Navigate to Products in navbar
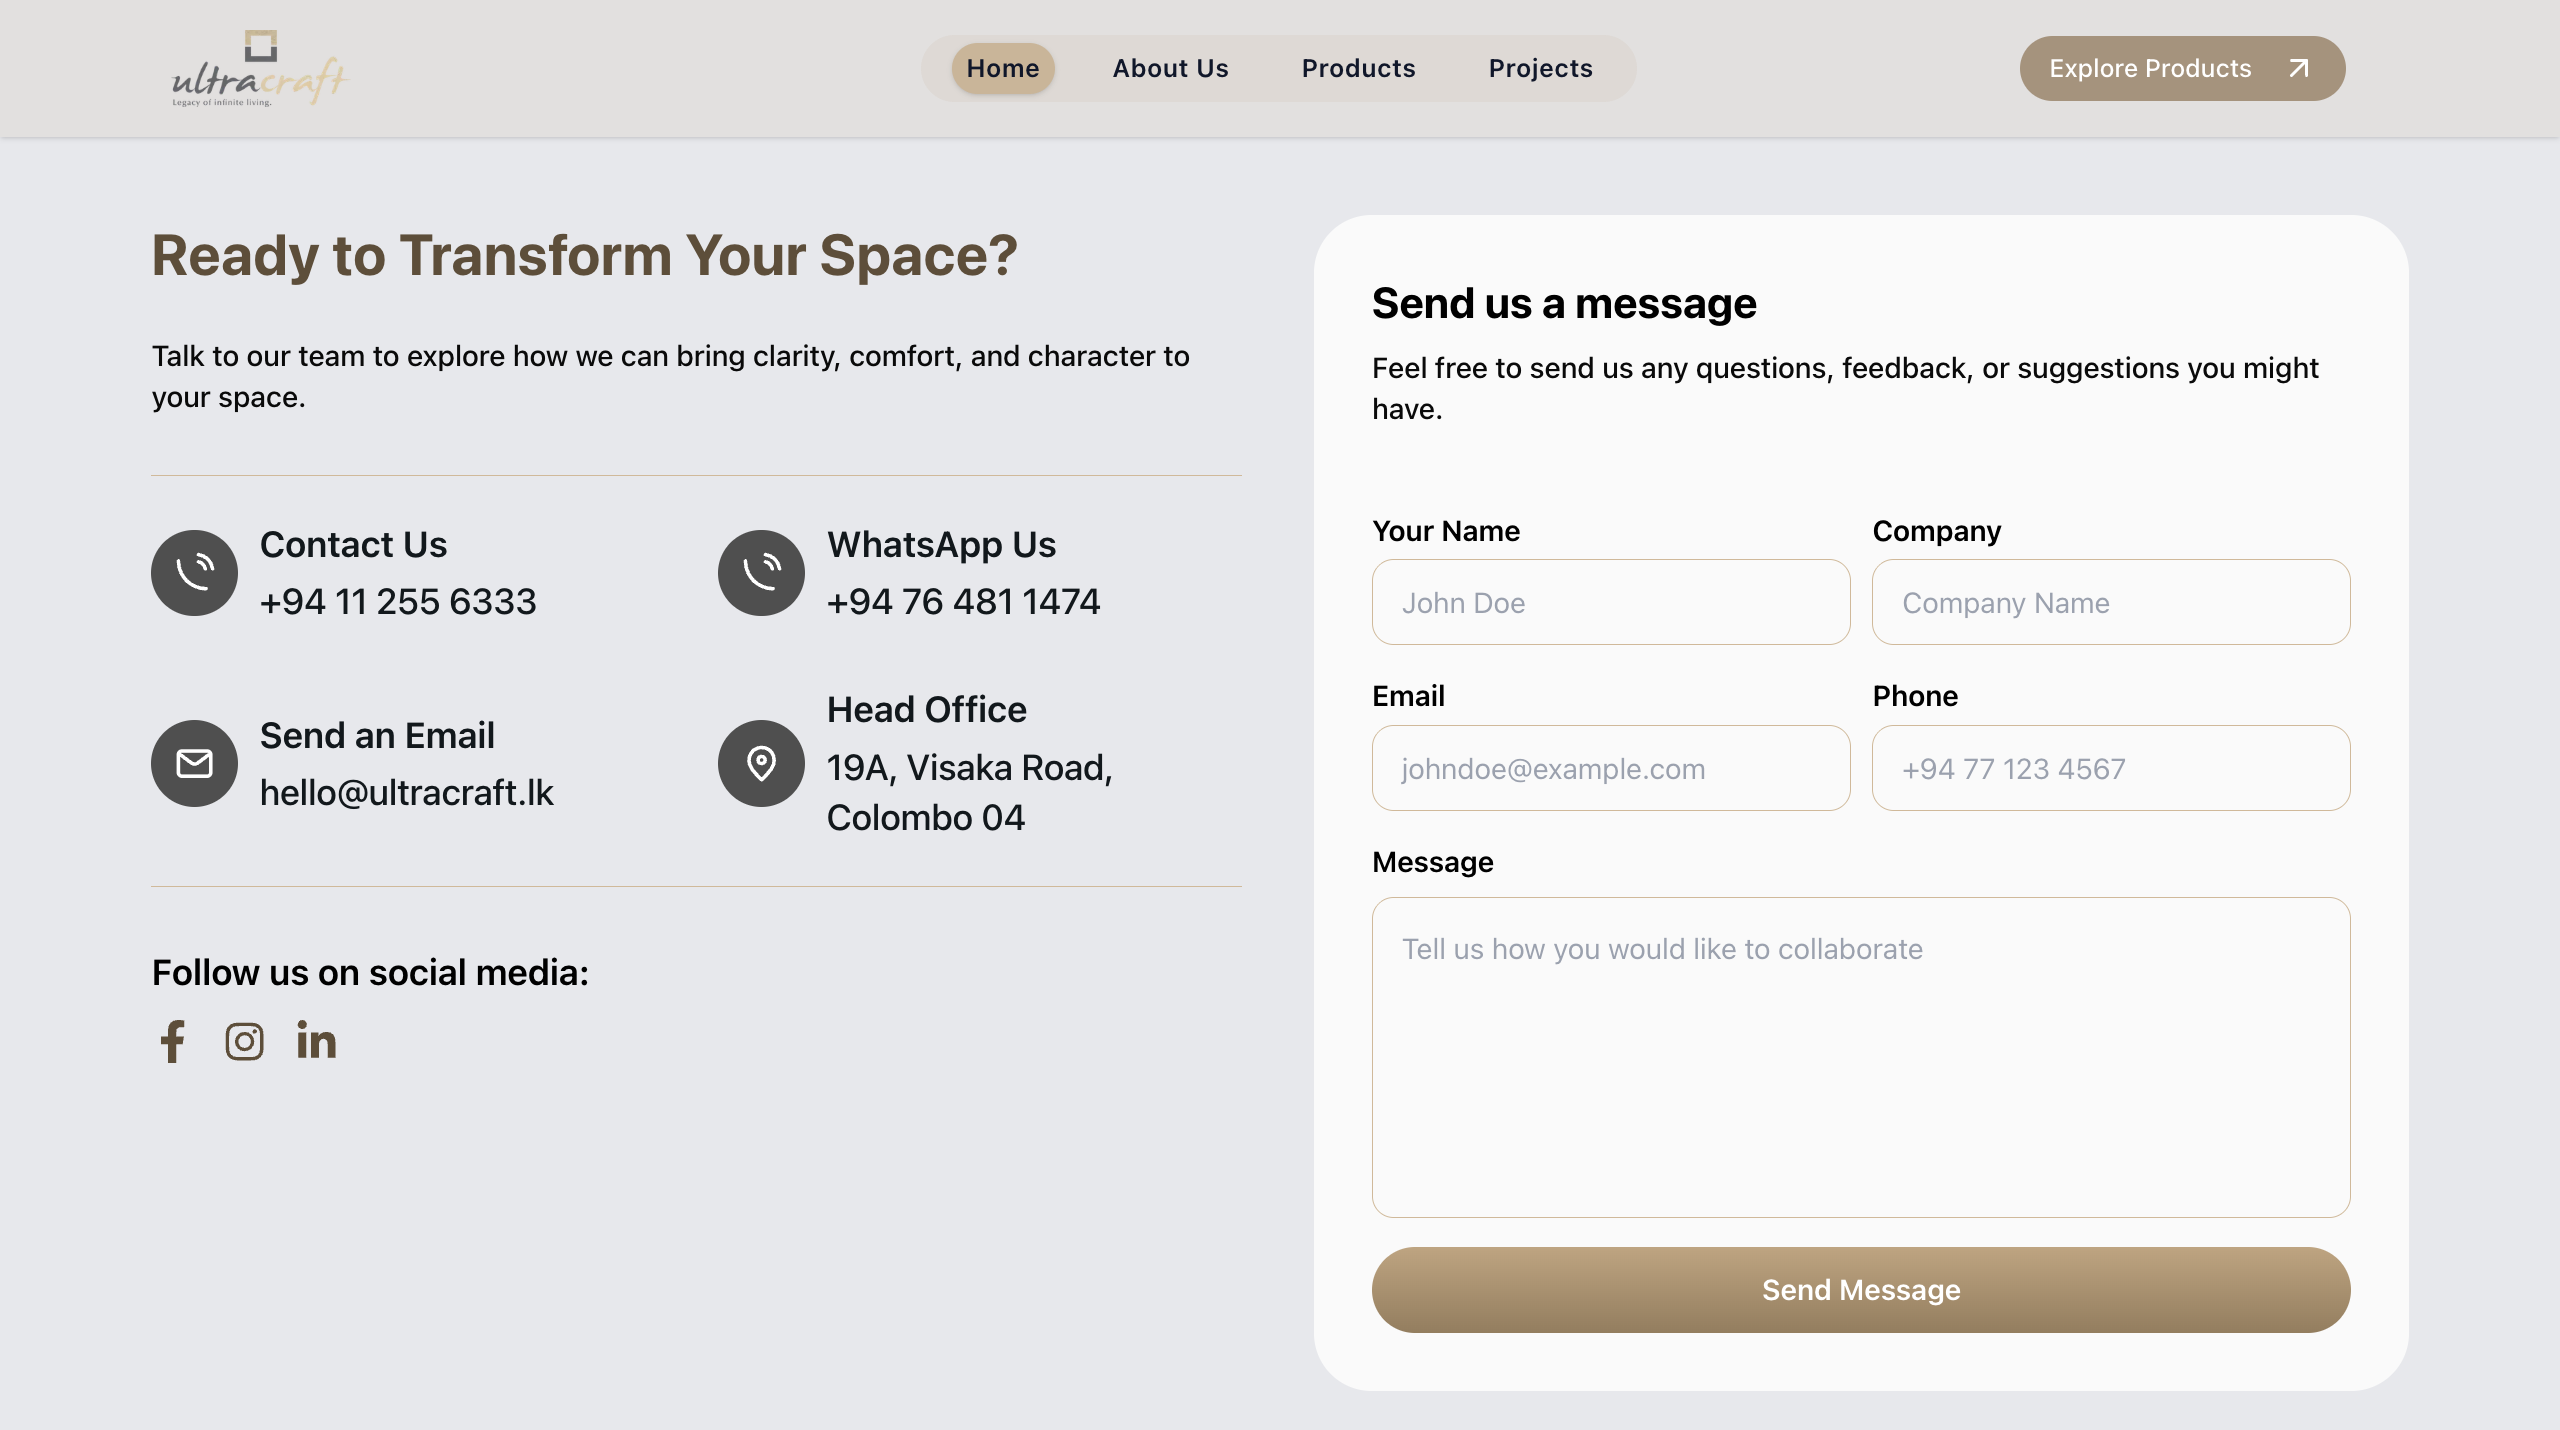This screenshot has width=2560, height=1430. pyautogui.click(x=1358, y=68)
